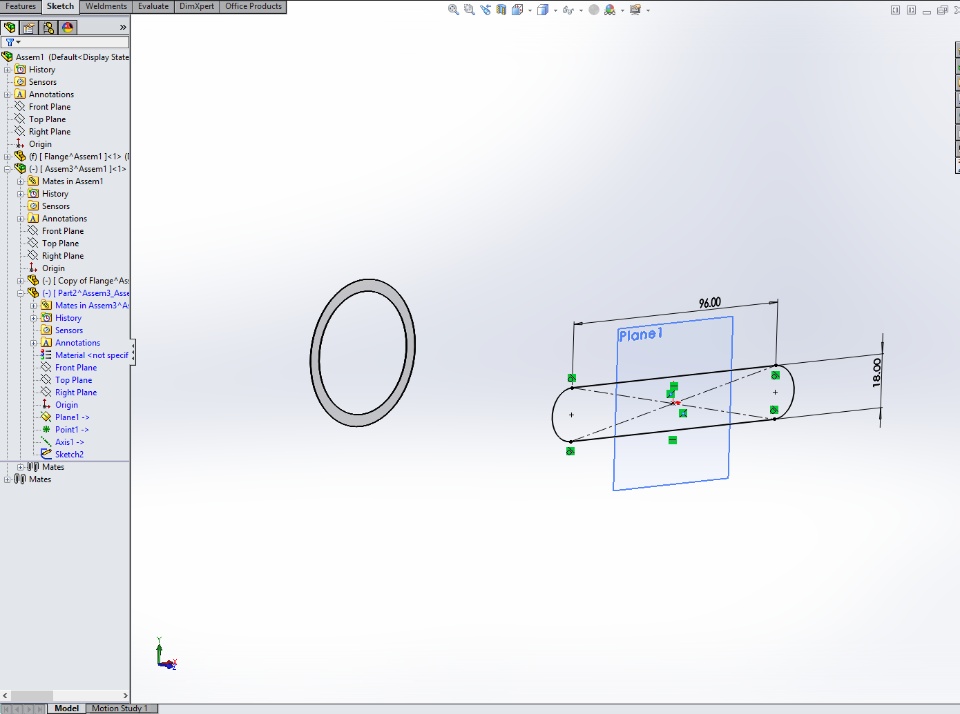Select the equal relation marker below the slot
Image resolution: width=960 pixels, height=714 pixels.
click(x=673, y=440)
